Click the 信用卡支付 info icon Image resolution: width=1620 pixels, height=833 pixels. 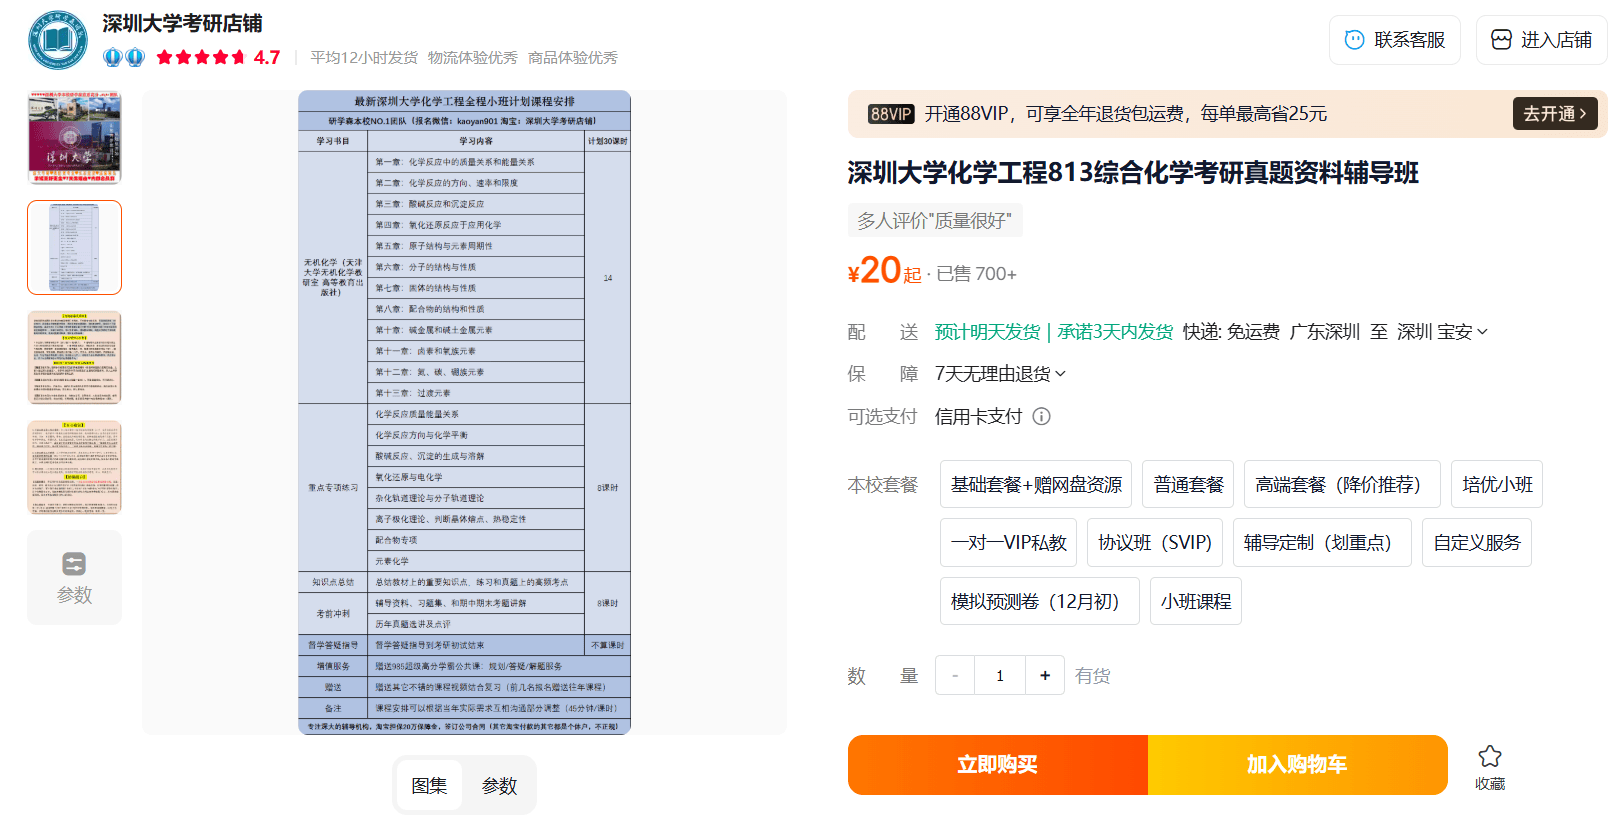pos(1041,417)
